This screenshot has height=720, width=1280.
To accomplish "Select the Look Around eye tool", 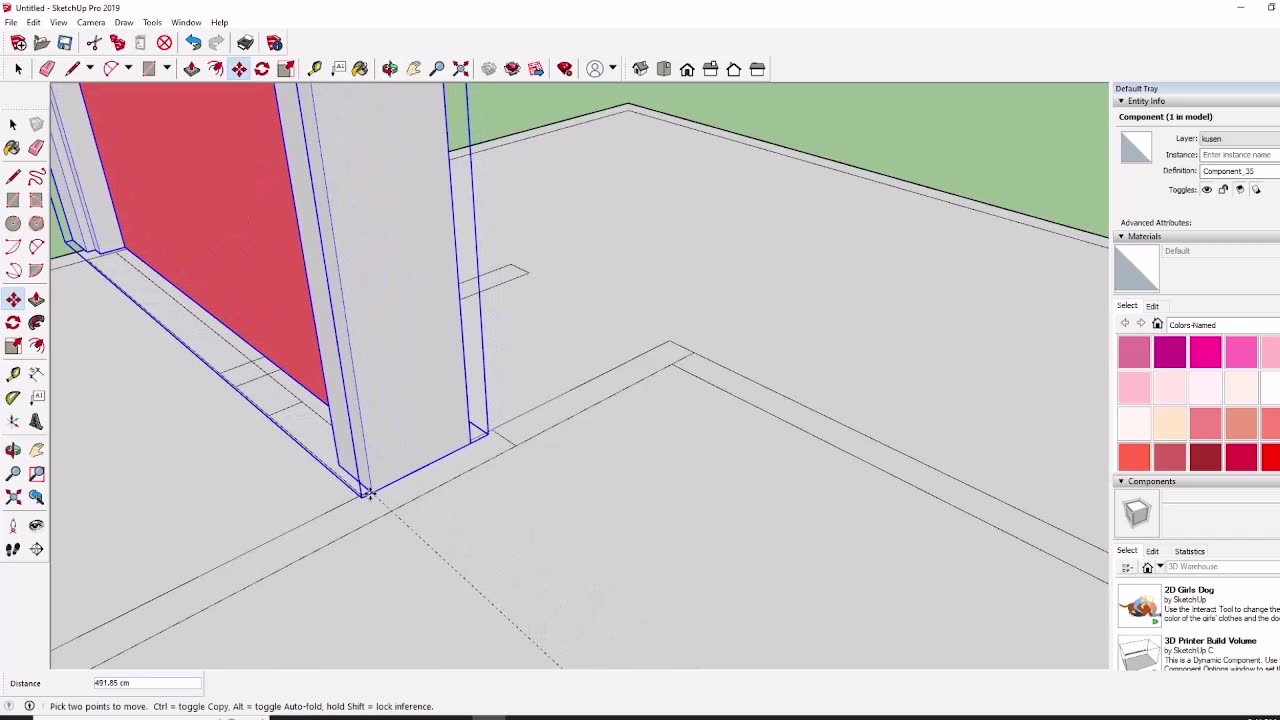I will pos(36,525).
